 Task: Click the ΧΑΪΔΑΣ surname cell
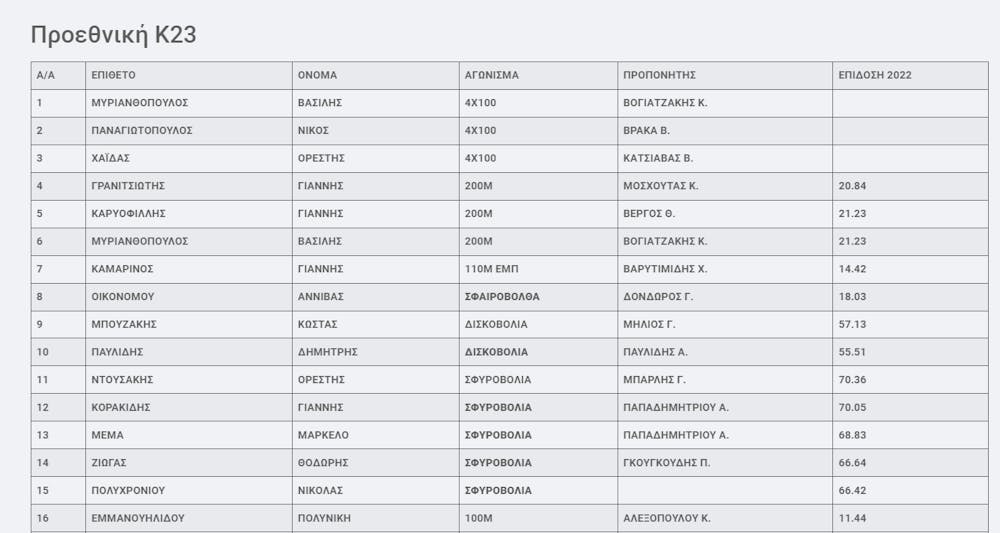click(x=111, y=158)
